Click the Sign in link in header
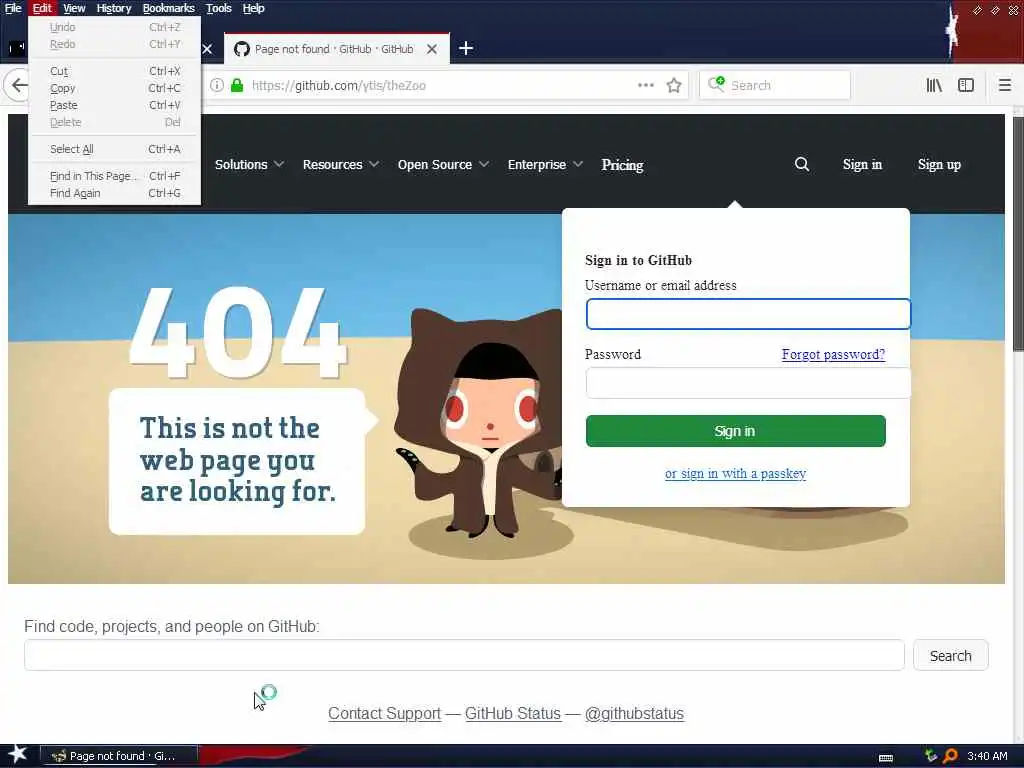 click(x=862, y=165)
